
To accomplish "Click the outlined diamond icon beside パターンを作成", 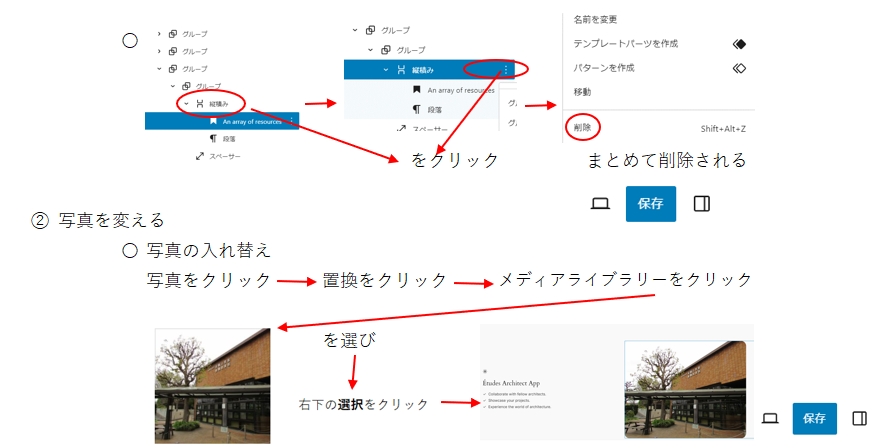I will (739, 68).
